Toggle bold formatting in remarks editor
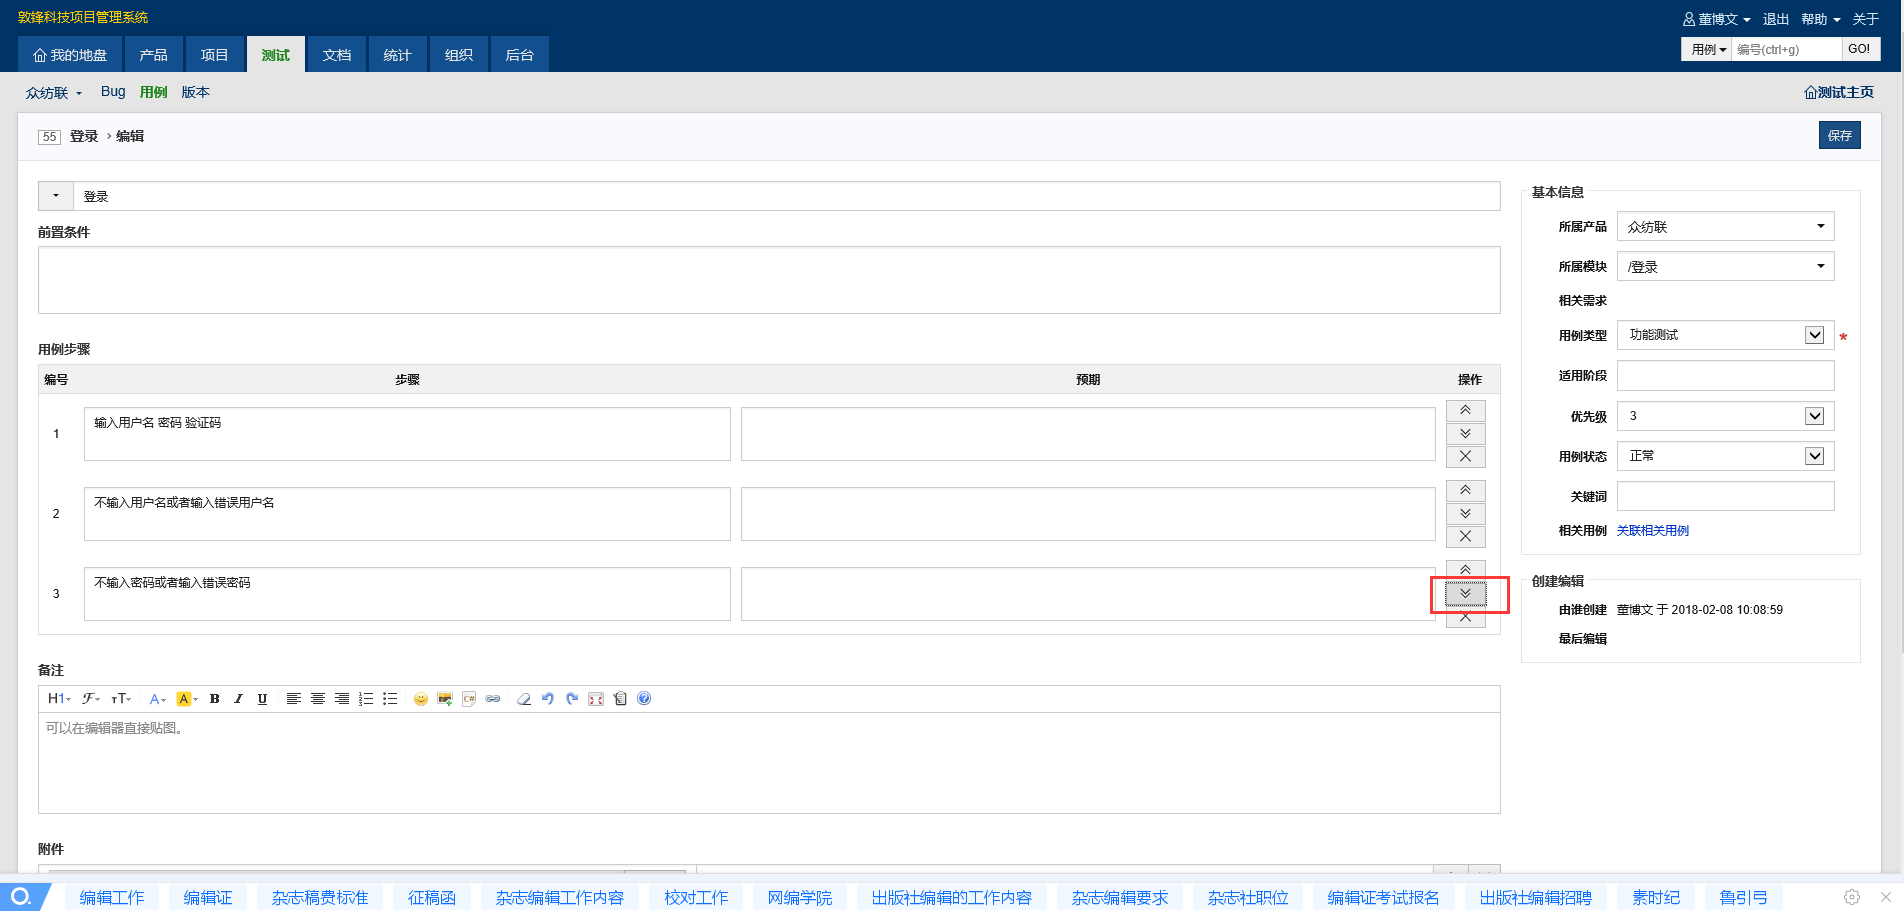Screen dimensions: 1904x911 214,699
